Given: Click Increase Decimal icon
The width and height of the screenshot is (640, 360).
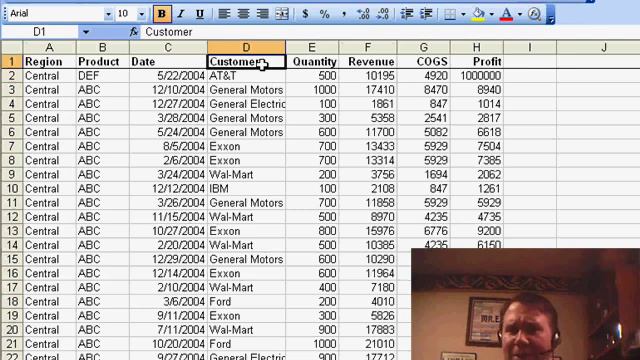Looking at the screenshot, I should click(x=363, y=14).
